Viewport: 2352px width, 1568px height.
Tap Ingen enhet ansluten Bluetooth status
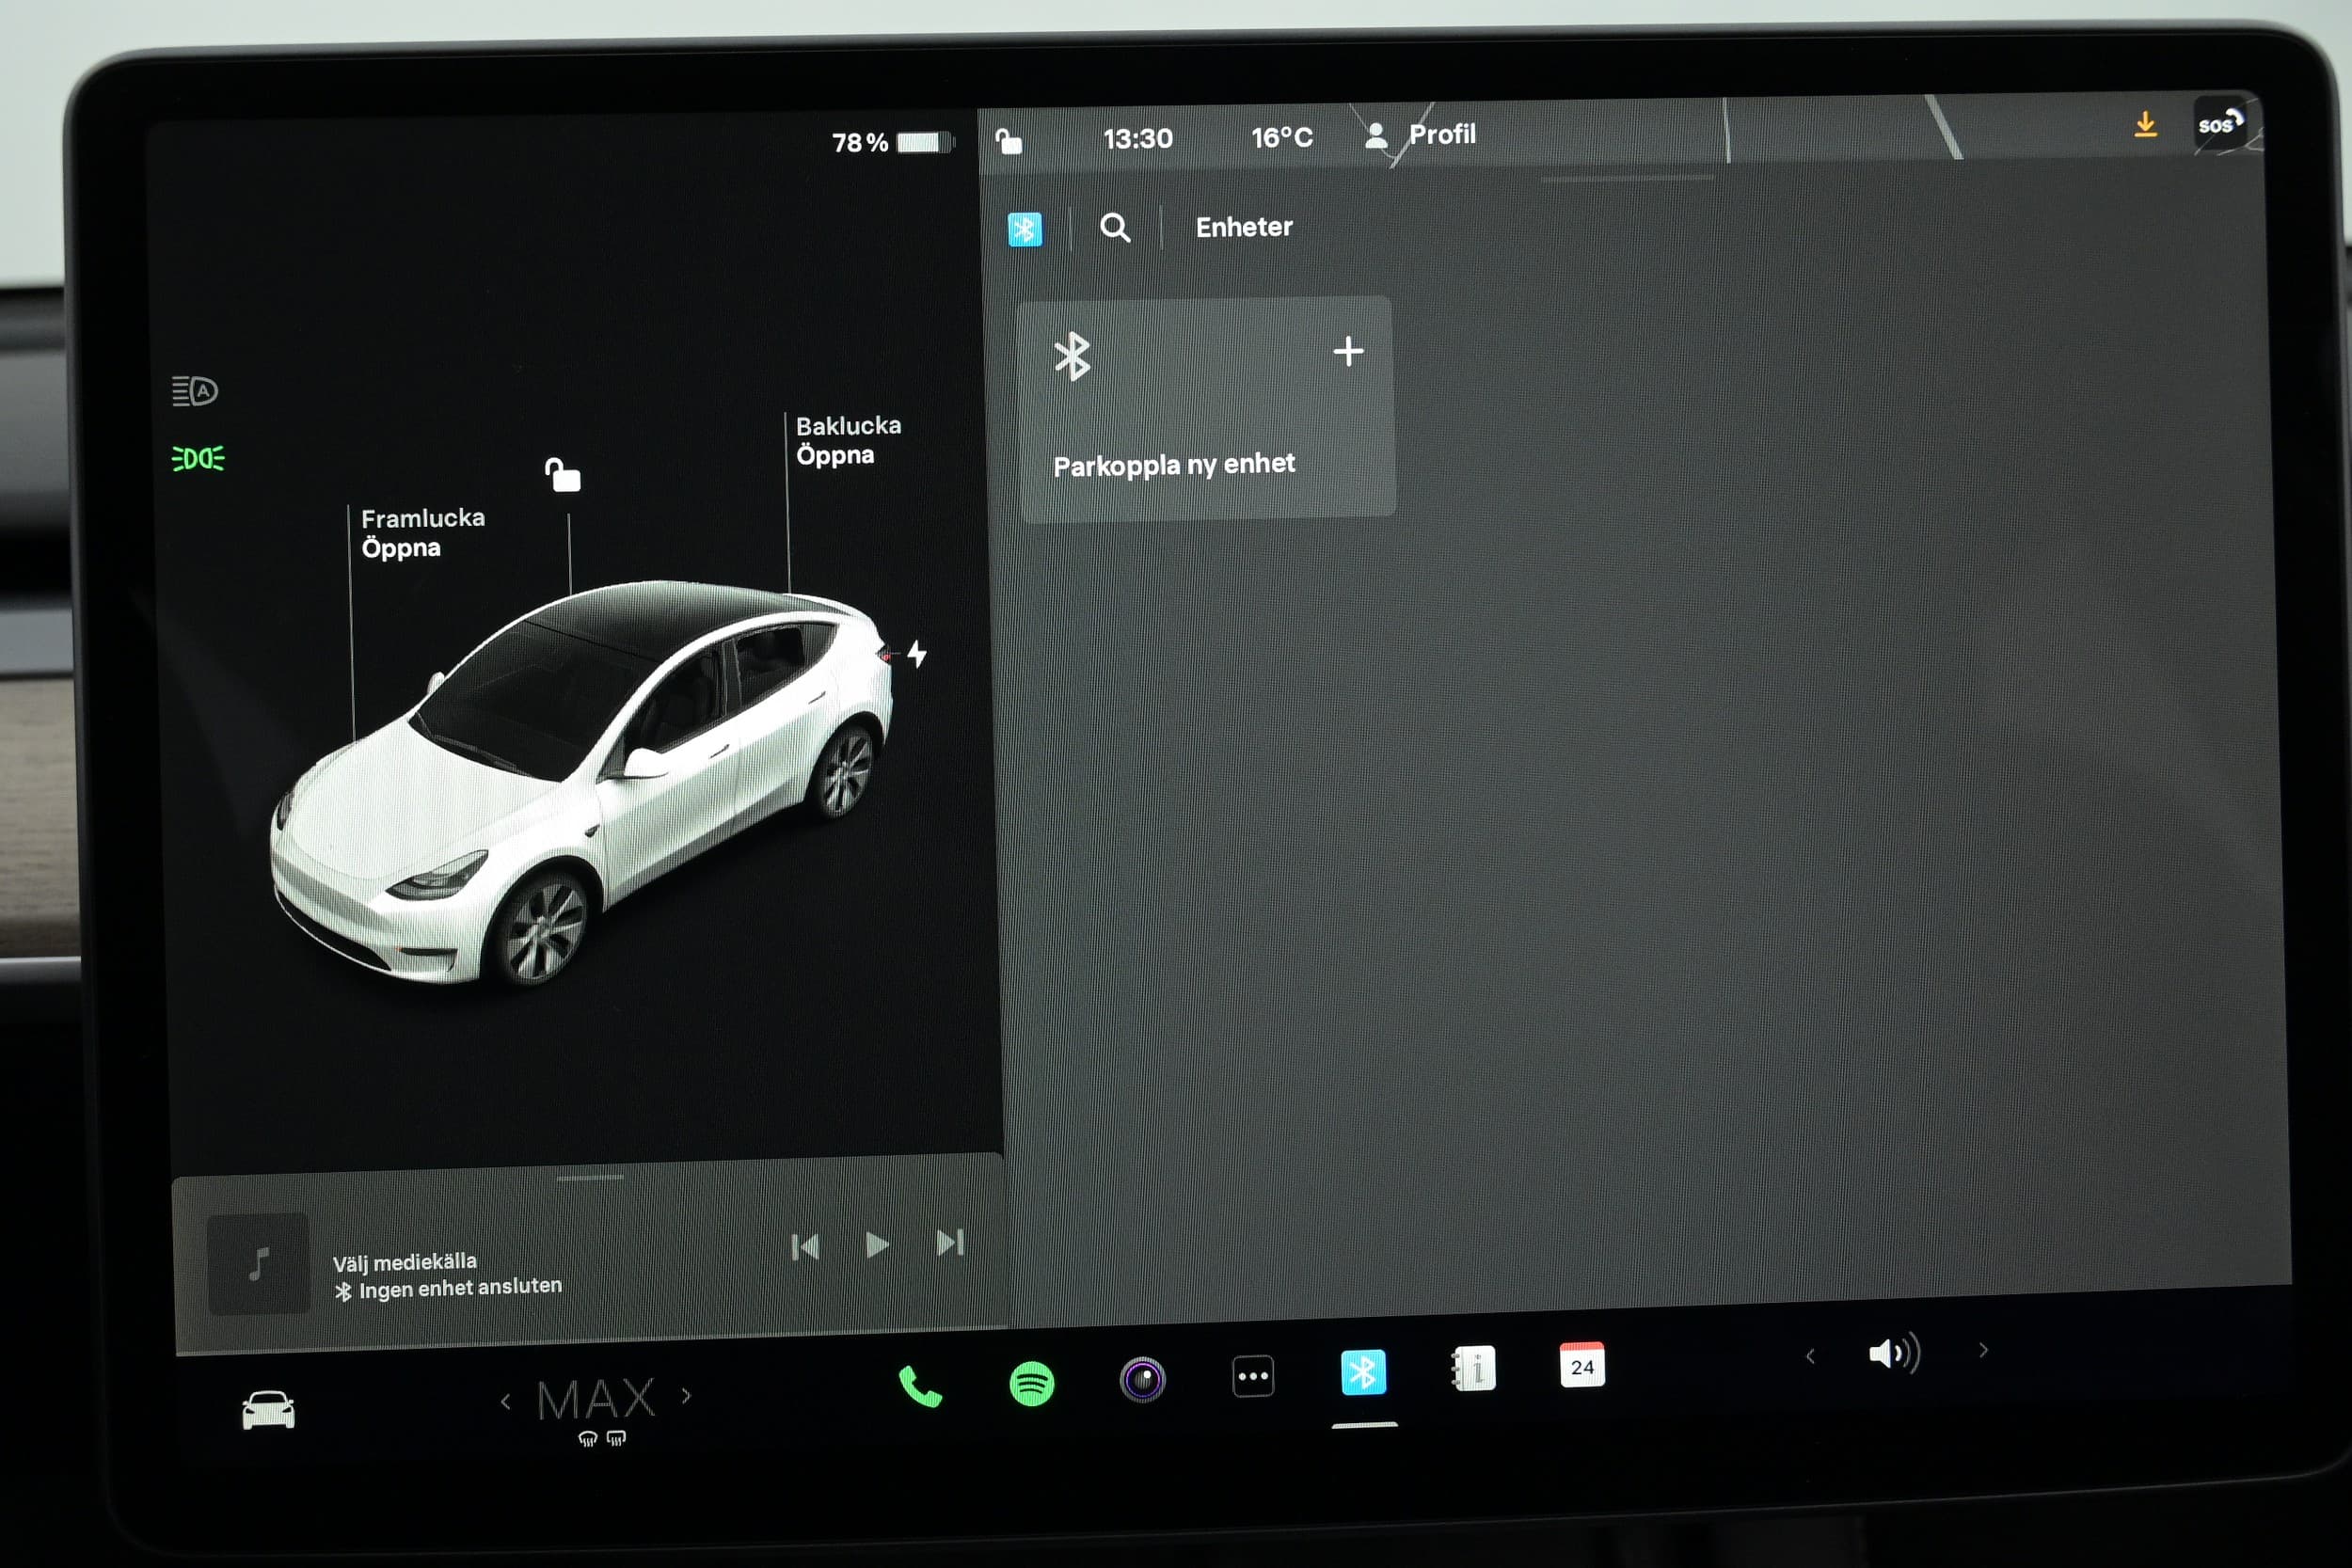[x=448, y=1289]
